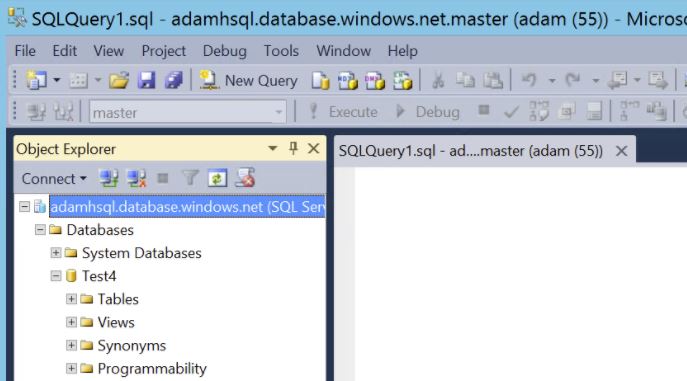Click the XMLA Query icon
Screen dimensions: 687x381
point(403,81)
